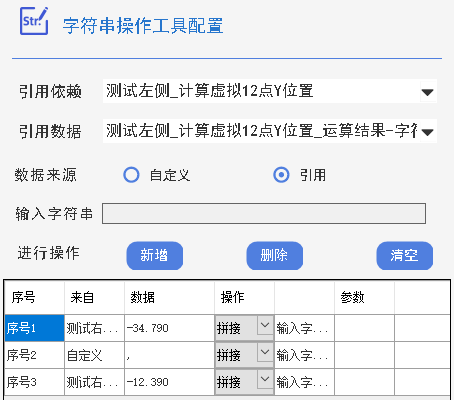Click the 来自 column header

pos(94,297)
